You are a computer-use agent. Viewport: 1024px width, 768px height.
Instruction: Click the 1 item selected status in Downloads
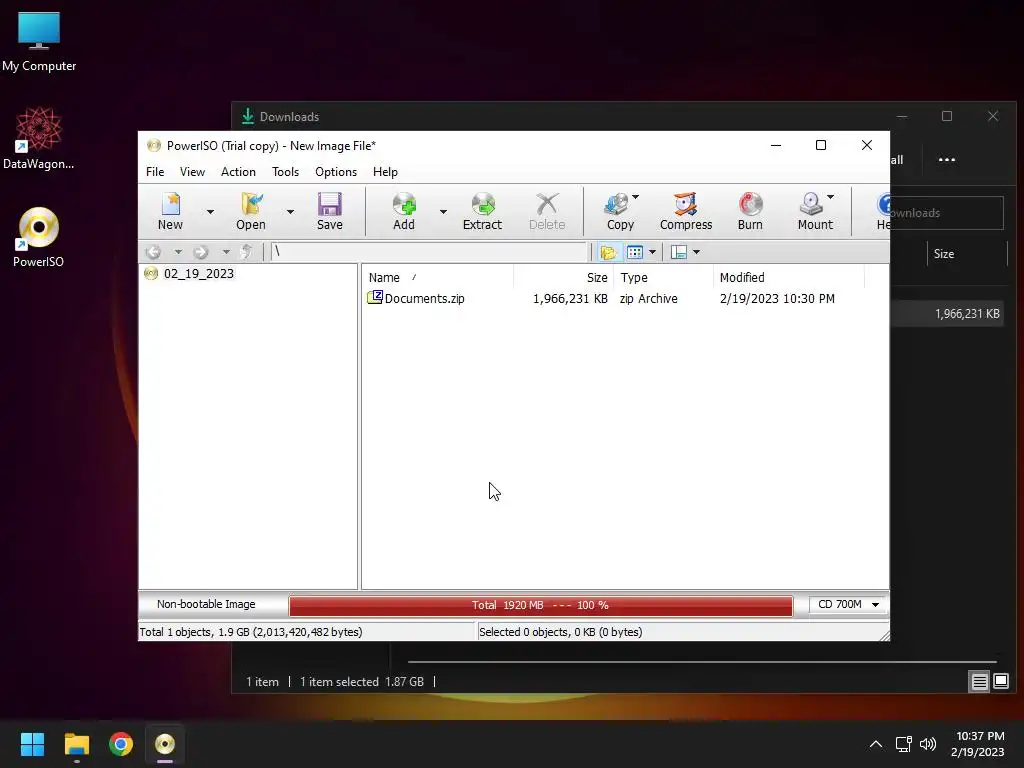click(x=362, y=682)
